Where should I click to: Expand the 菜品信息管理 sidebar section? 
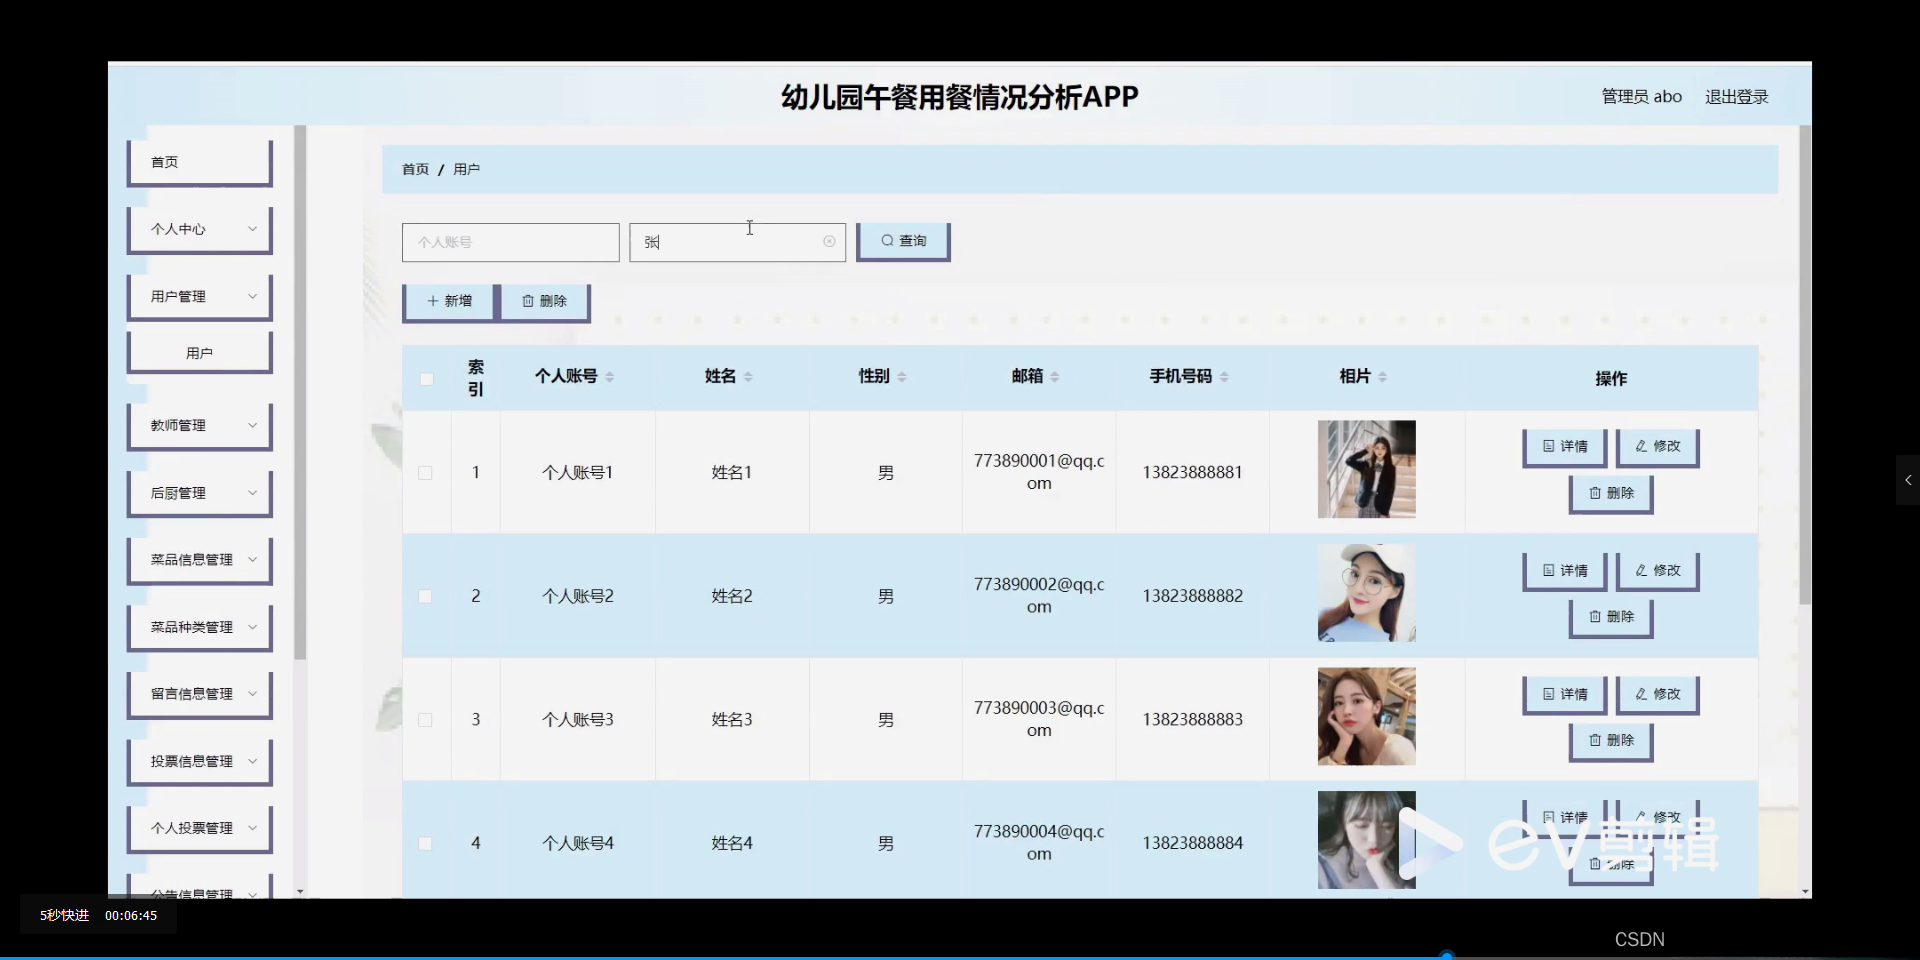pyautogui.click(x=199, y=559)
